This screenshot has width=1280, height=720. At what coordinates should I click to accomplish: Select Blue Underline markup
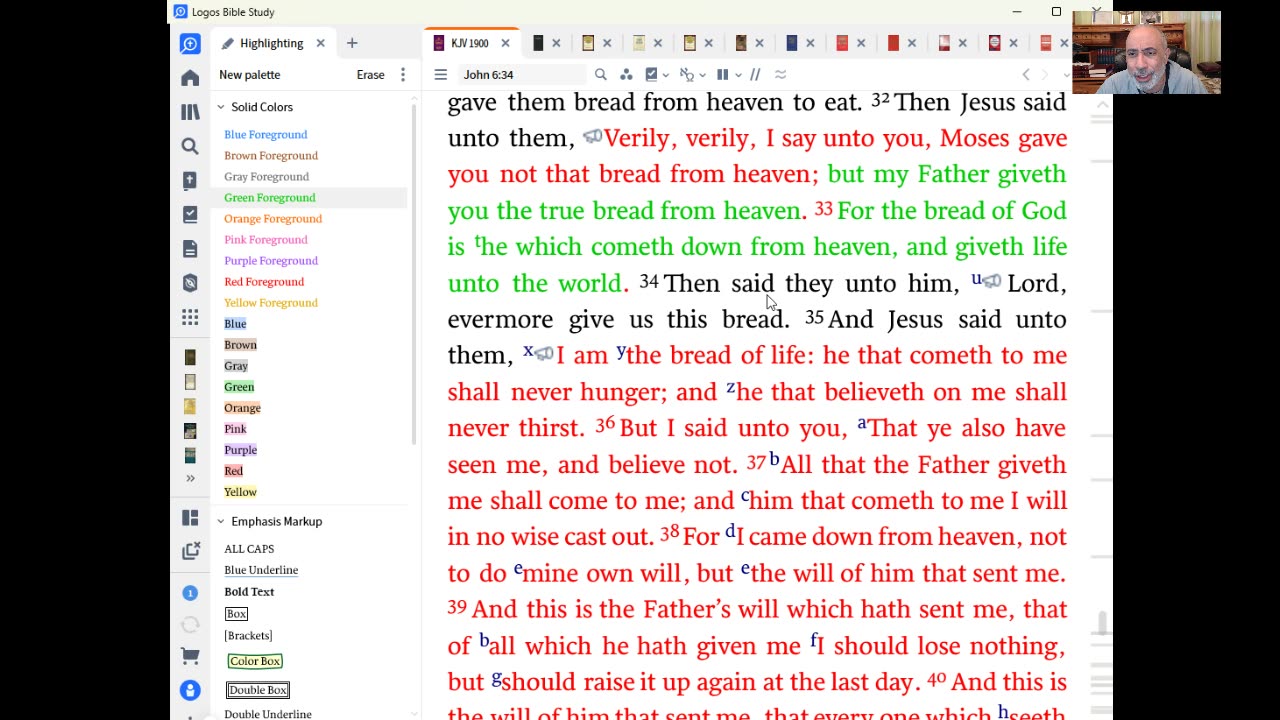pos(261,570)
